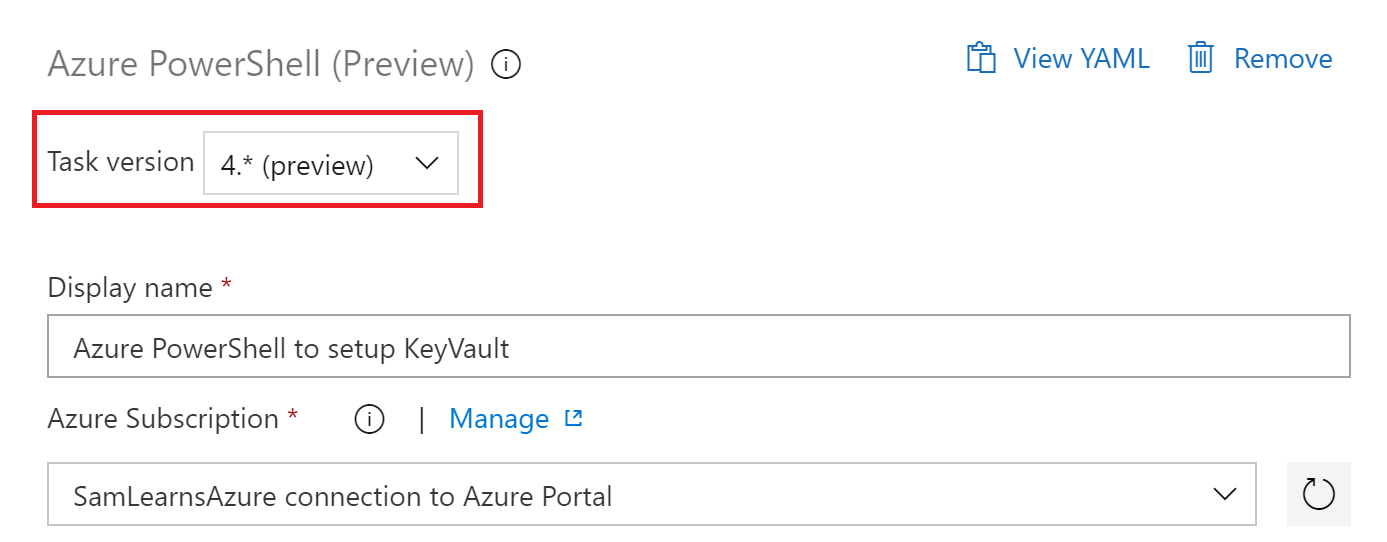Click the Task version label
This screenshot has width=1387, height=542.
(121, 162)
